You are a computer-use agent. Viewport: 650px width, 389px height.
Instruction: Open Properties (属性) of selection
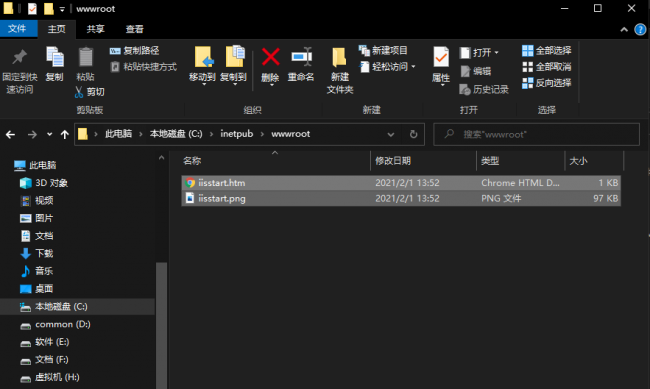(441, 66)
